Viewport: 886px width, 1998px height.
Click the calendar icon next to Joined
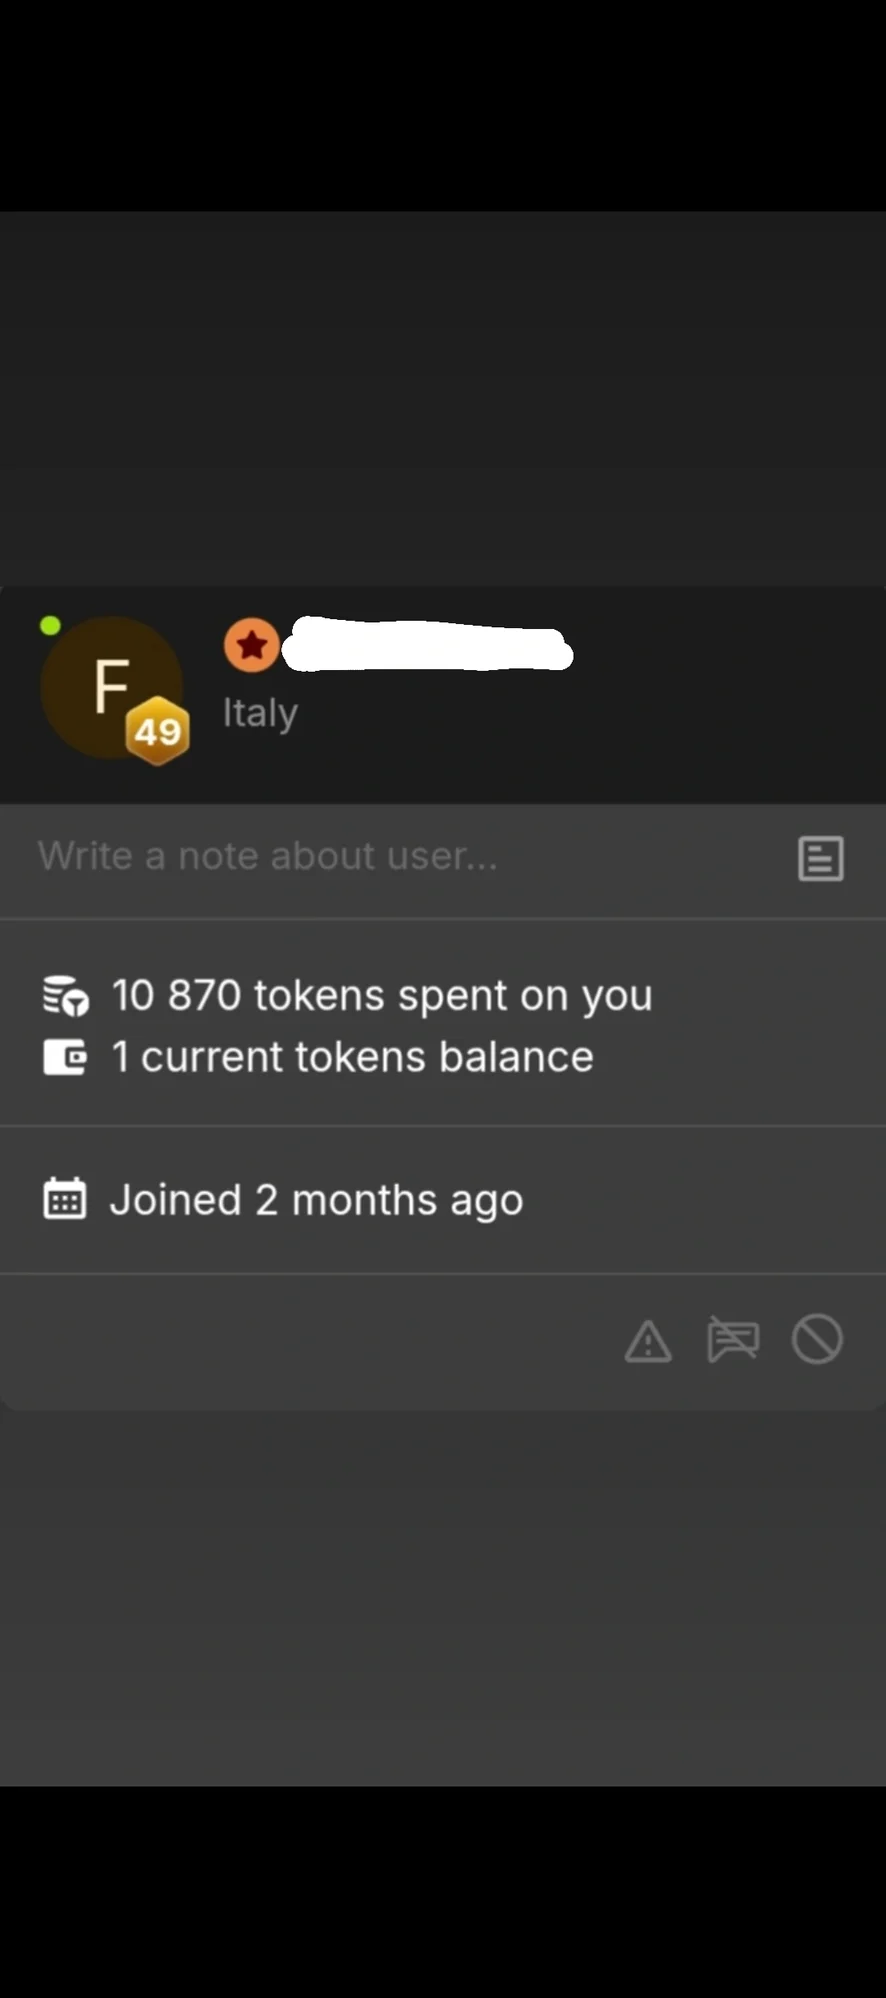pyautogui.click(x=65, y=1199)
